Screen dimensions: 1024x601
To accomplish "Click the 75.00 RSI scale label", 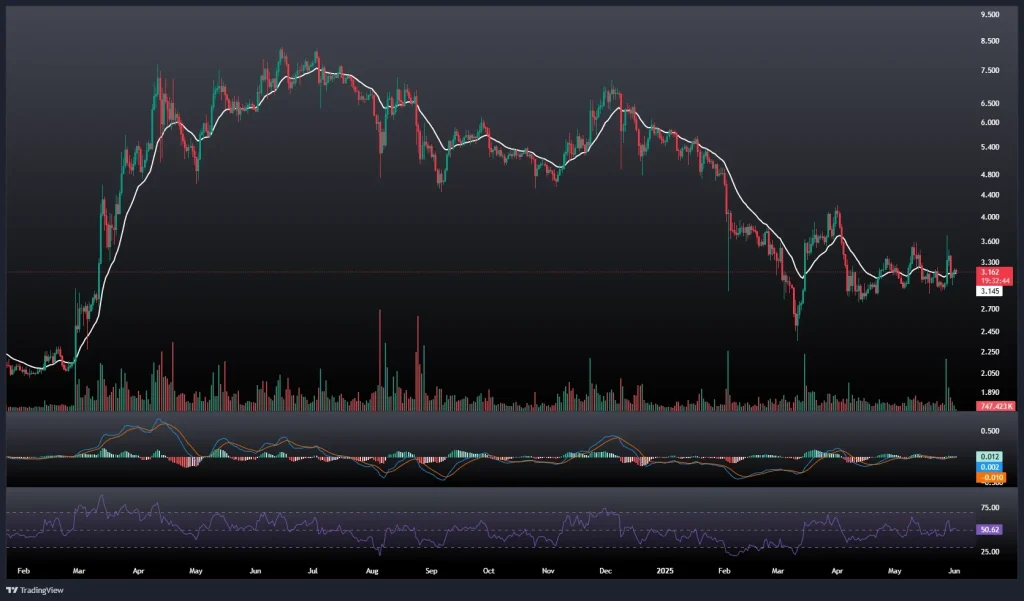I will (x=990, y=509).
